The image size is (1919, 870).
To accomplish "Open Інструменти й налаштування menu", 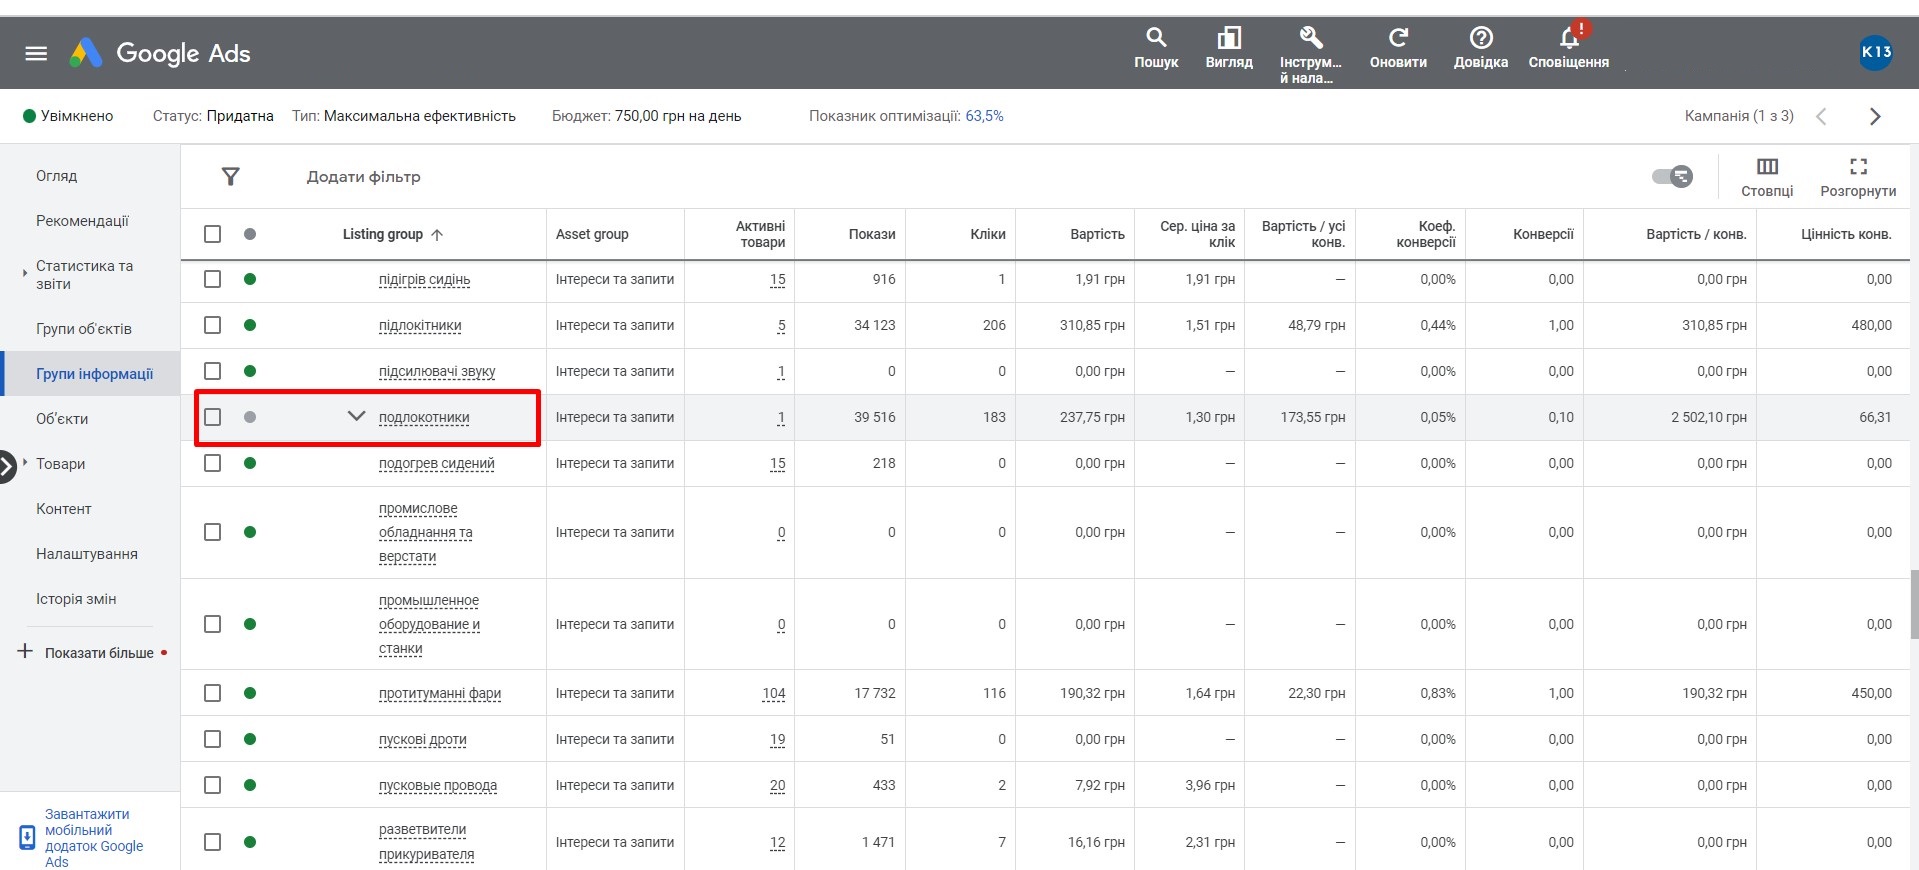I will coord(1310,55).
